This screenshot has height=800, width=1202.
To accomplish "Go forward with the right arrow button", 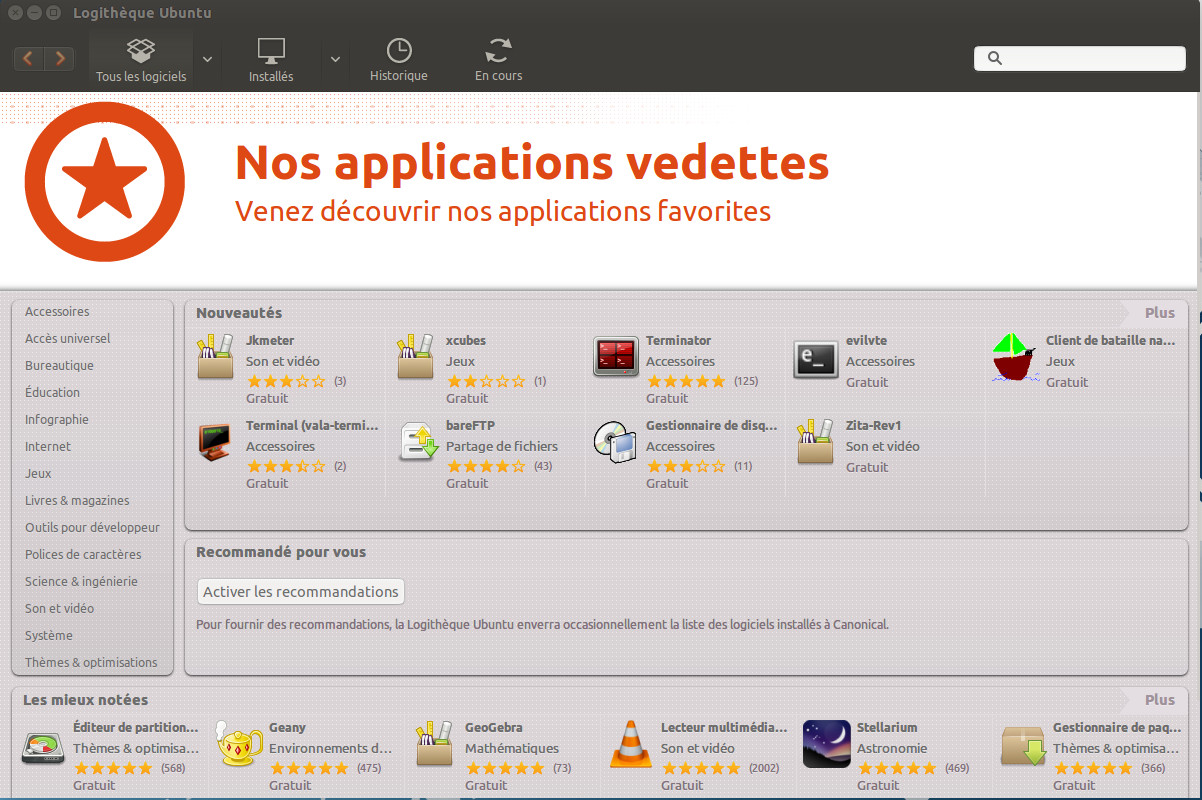I will pyautogui.click(x=60, y=59).
